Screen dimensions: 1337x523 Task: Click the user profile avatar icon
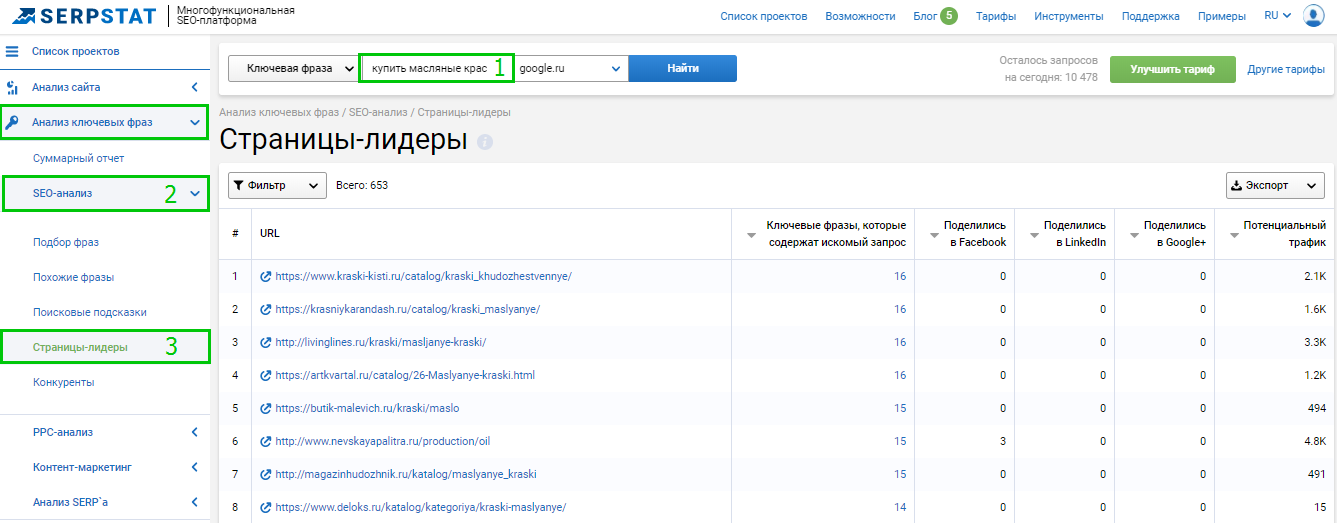coord(1313,16)
